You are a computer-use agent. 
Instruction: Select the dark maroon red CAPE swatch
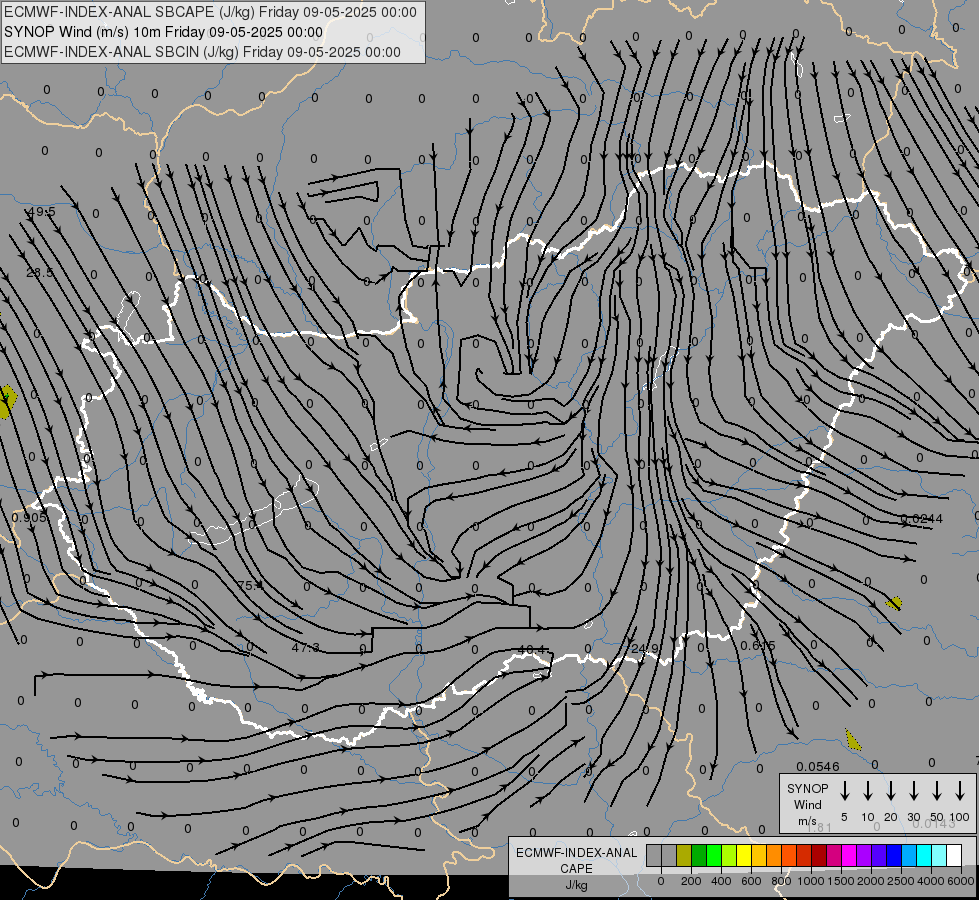[819, 856]
